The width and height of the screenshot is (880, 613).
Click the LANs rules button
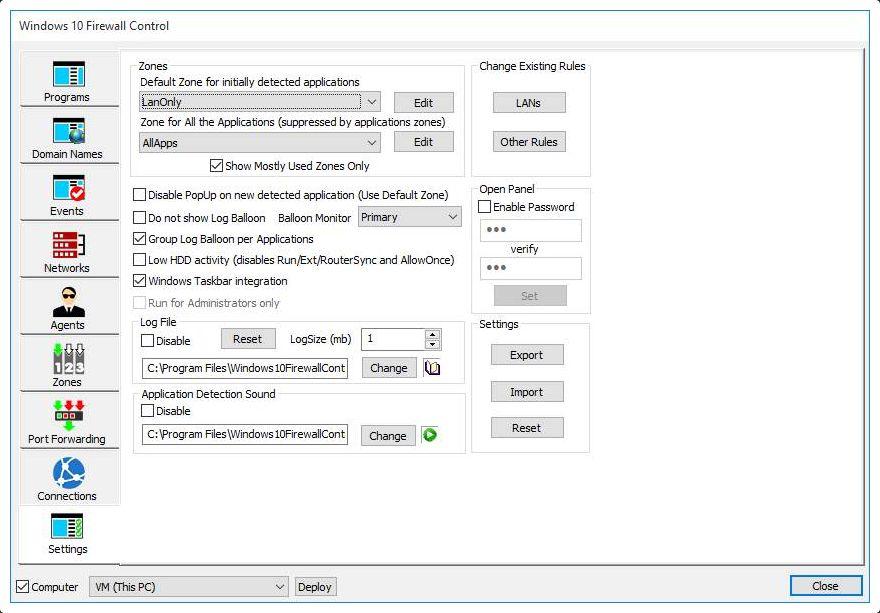pyautogui.click(x=529, y=103)
